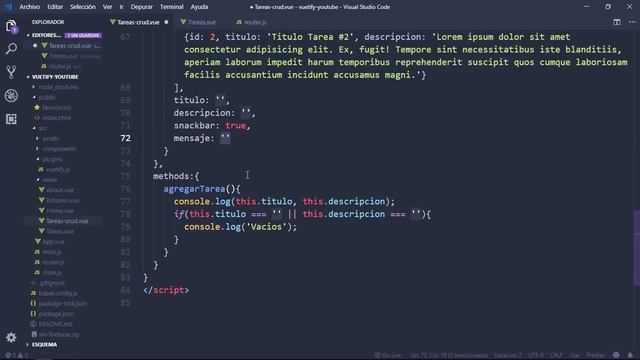Click the split editor icon

tap(617, 22)
